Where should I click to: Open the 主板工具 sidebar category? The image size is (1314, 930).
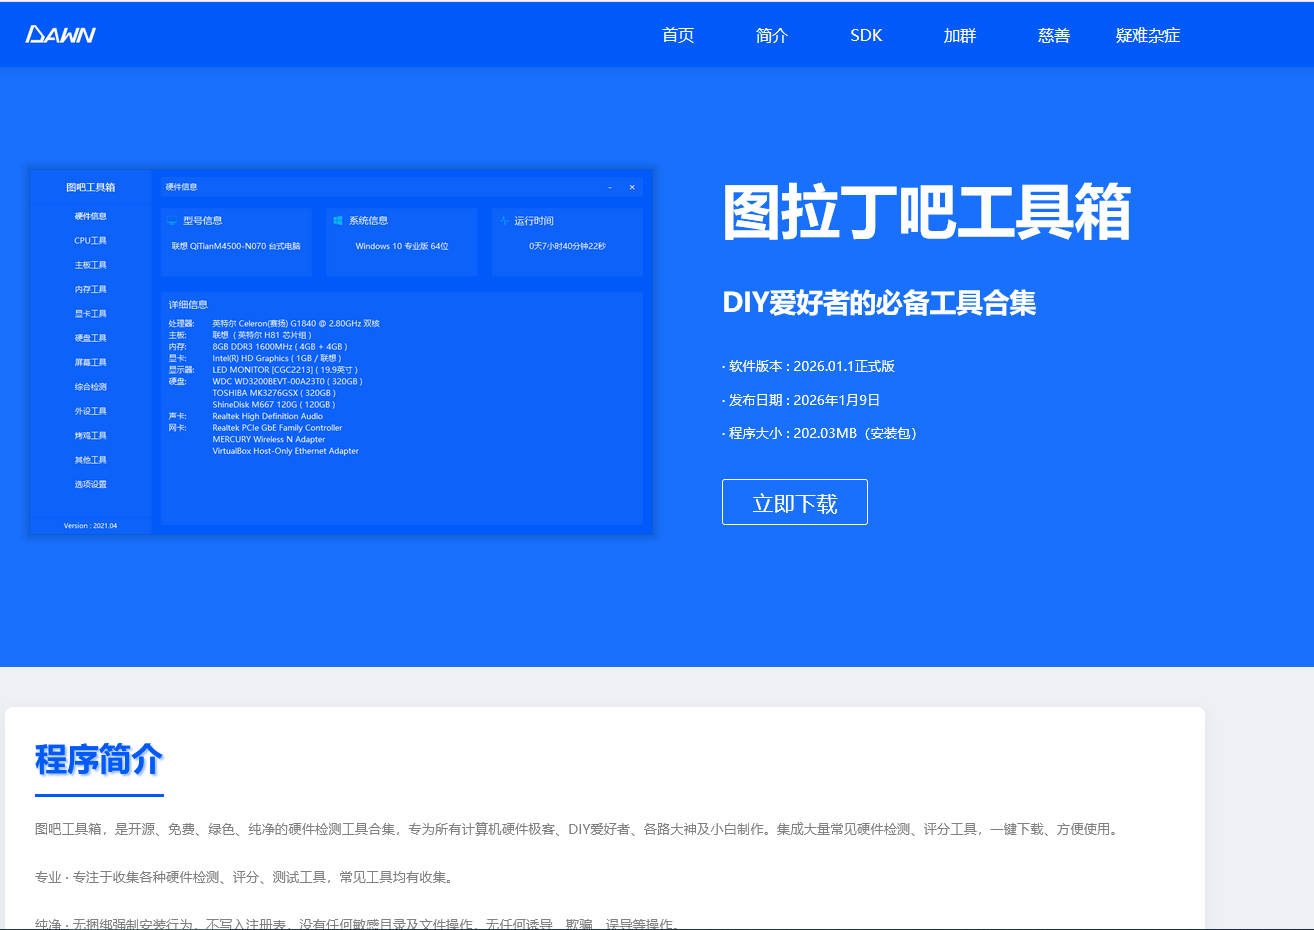click(x=90, y=264)
